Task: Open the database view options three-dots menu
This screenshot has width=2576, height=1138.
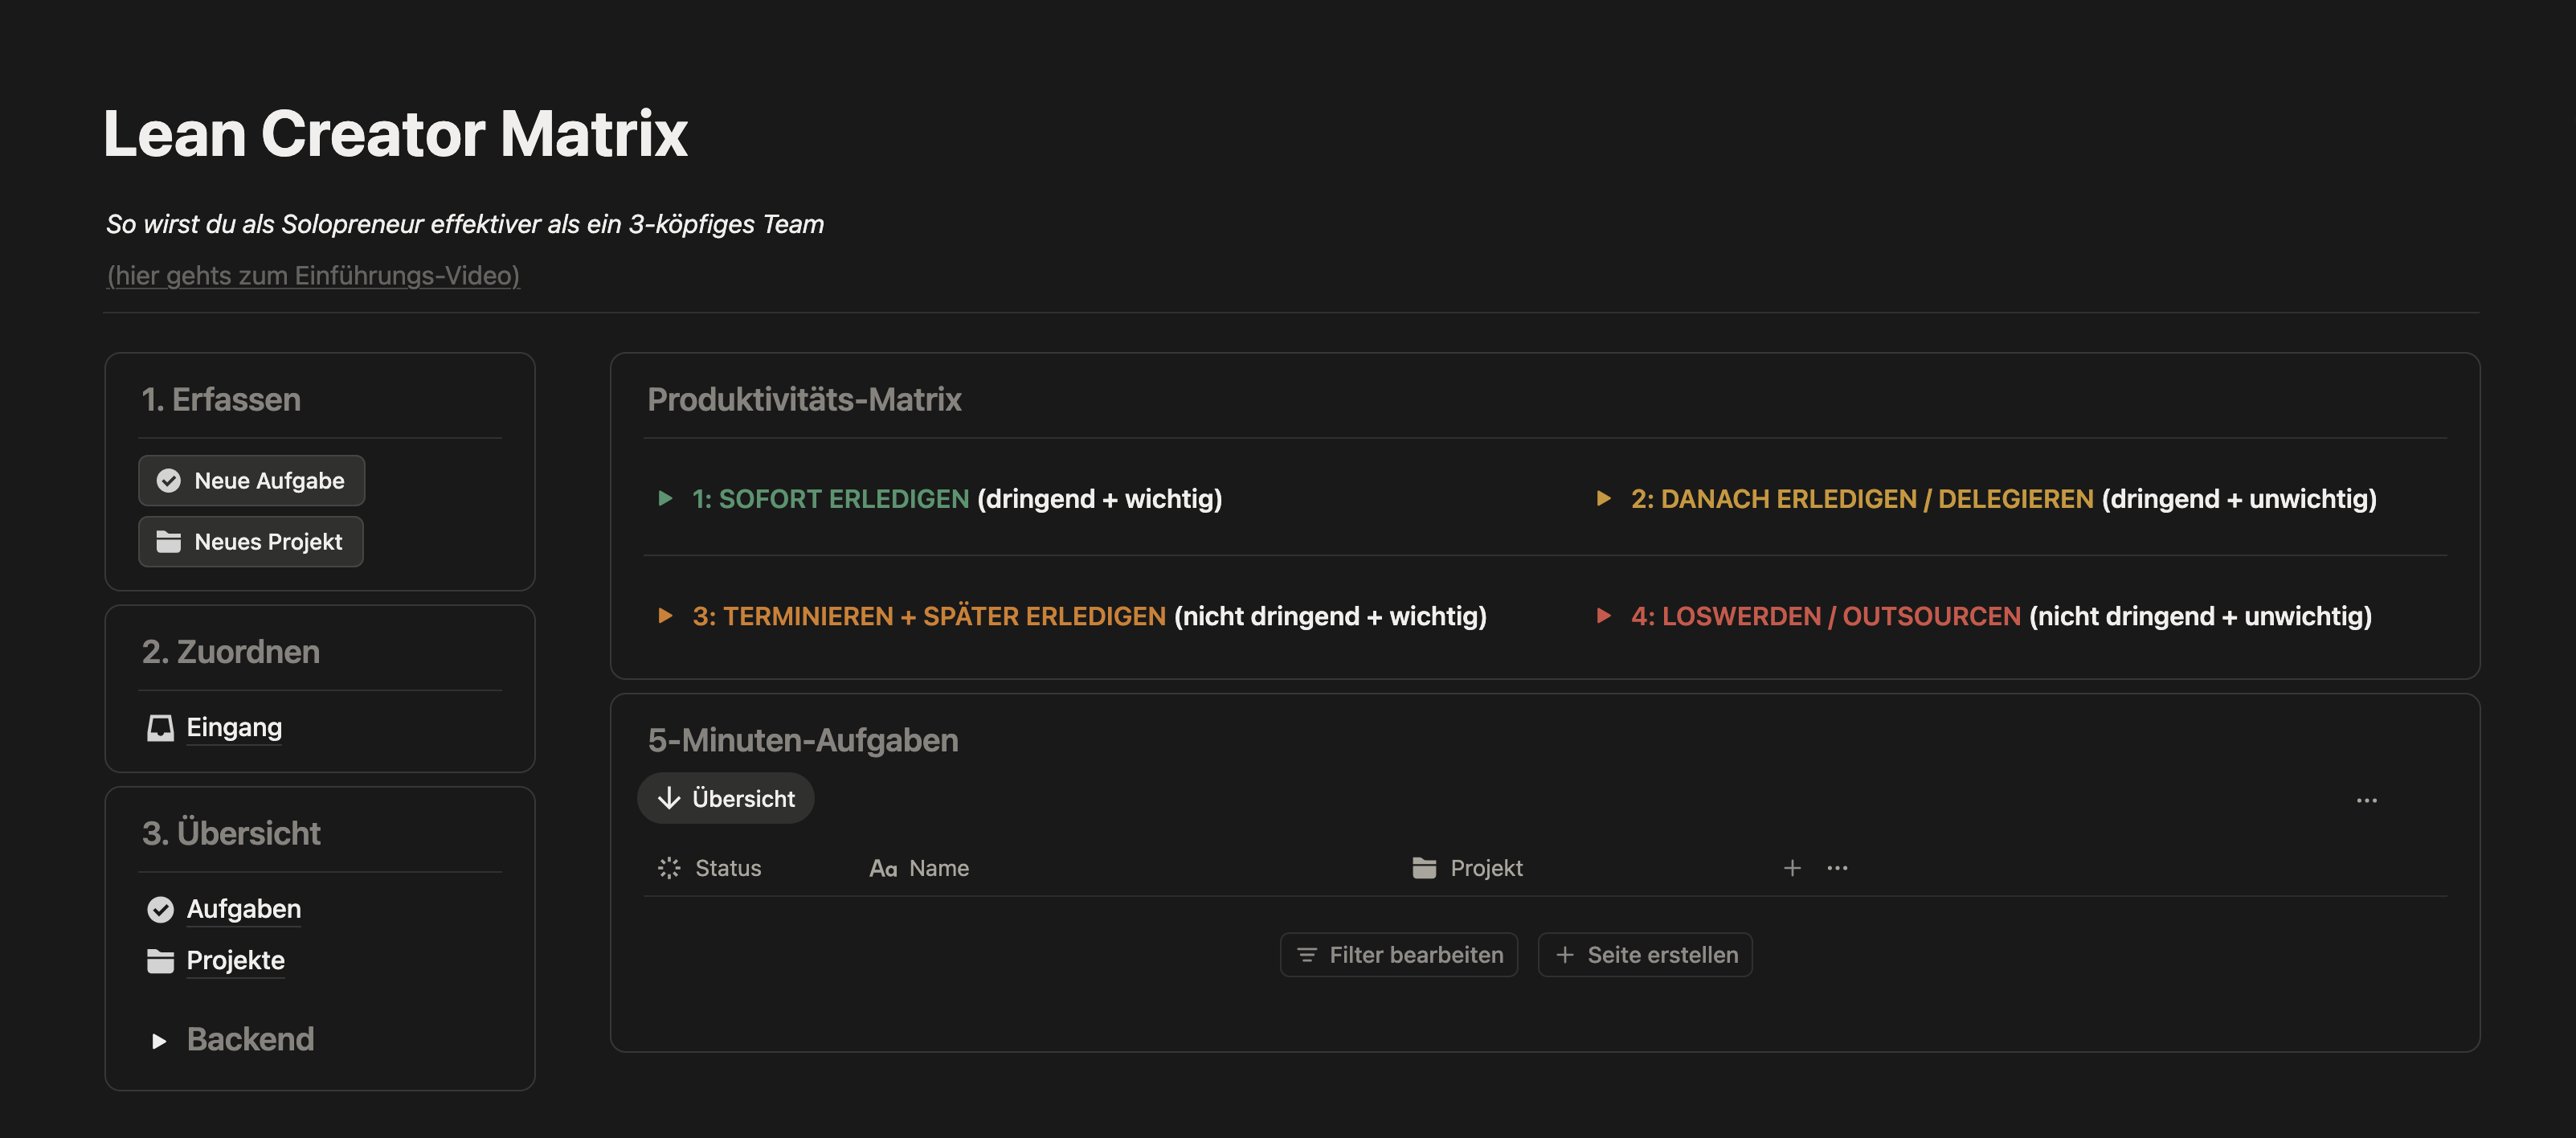Action: [x=2366, y=800]
